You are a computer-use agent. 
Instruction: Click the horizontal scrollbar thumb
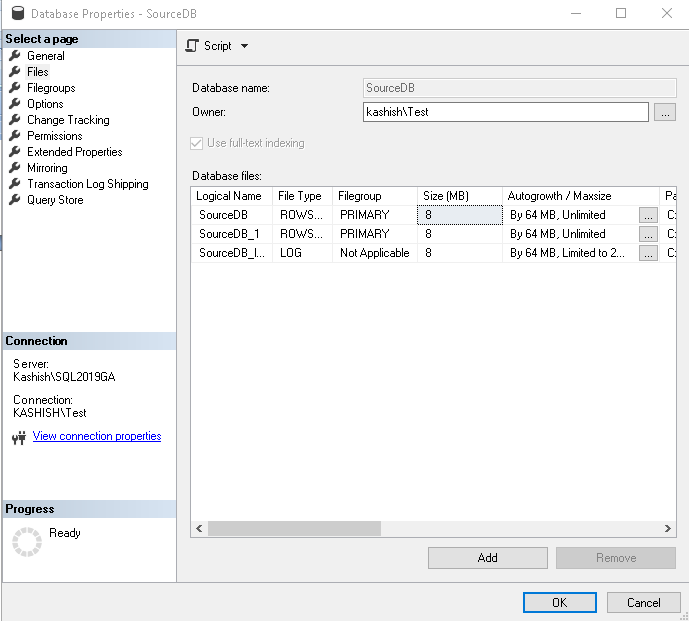(294, 528)
